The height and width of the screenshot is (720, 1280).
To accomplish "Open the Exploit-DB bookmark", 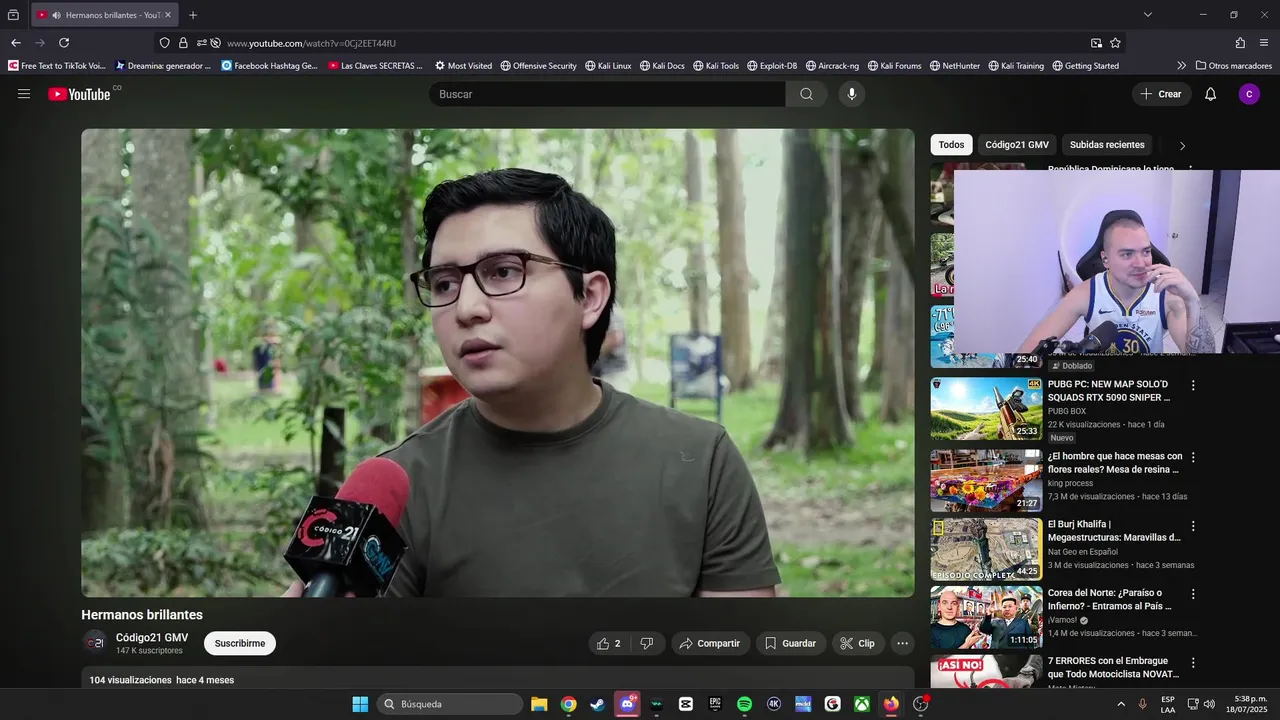I will [772, 66].
